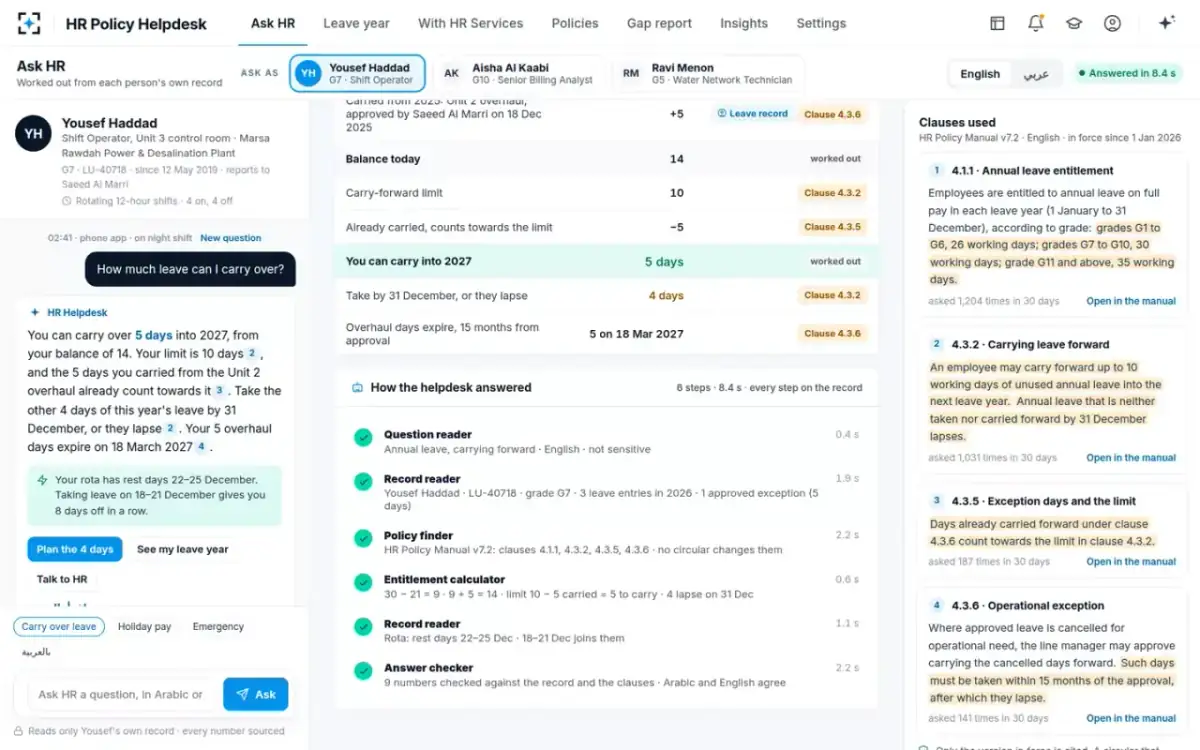The image size is (1200, 750).
Task: Click the HR Policy Helpdesk logo icon
Action: click(30, 23)
